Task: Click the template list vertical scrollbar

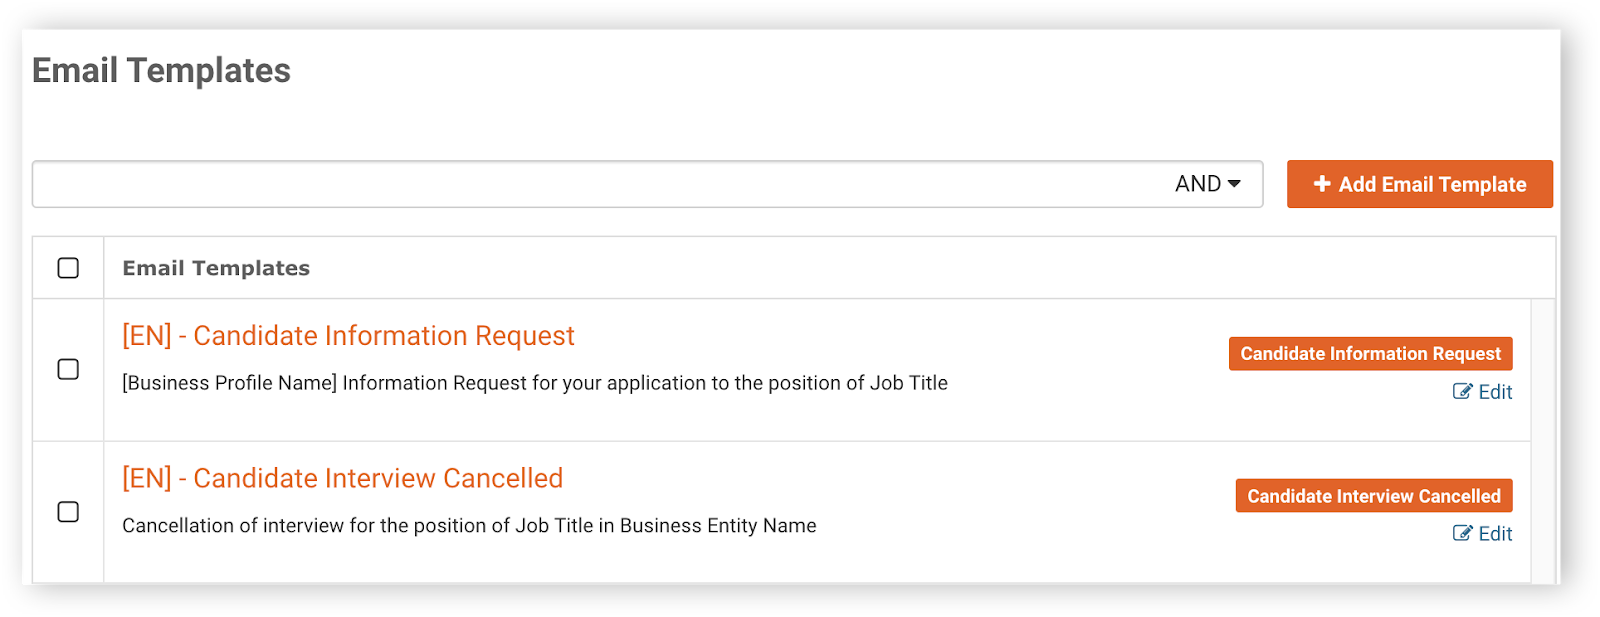Action: coord(1543,440)
